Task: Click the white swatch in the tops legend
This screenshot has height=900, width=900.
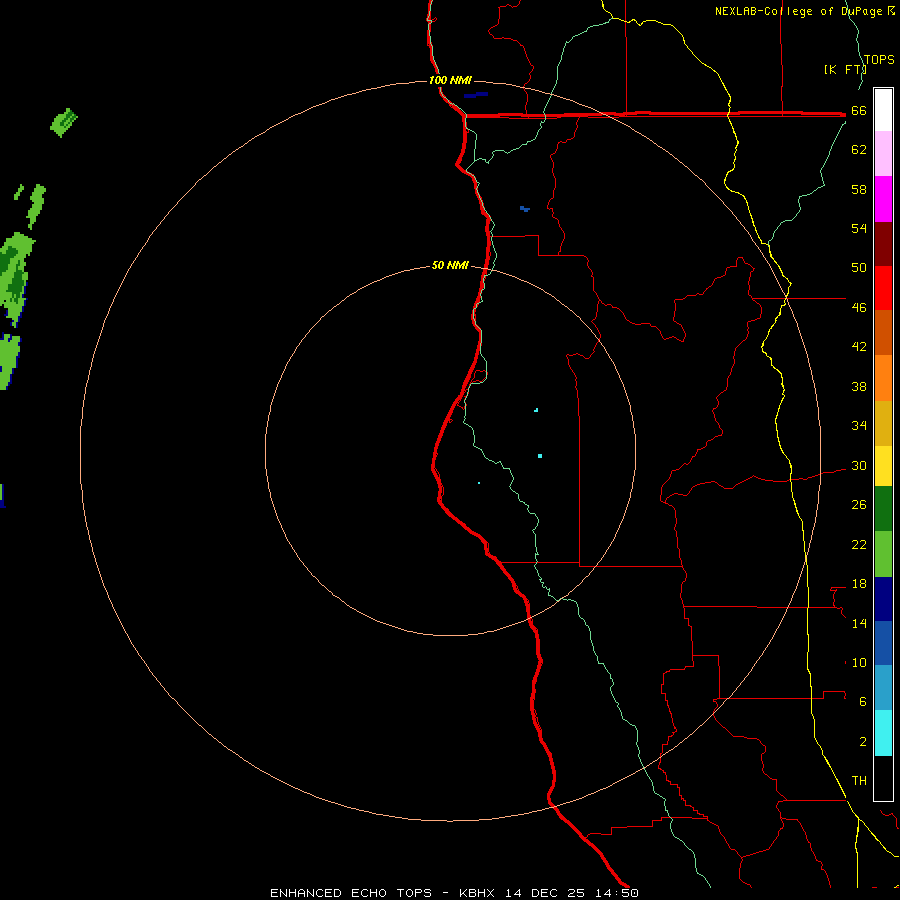Action: pos(883,110)
